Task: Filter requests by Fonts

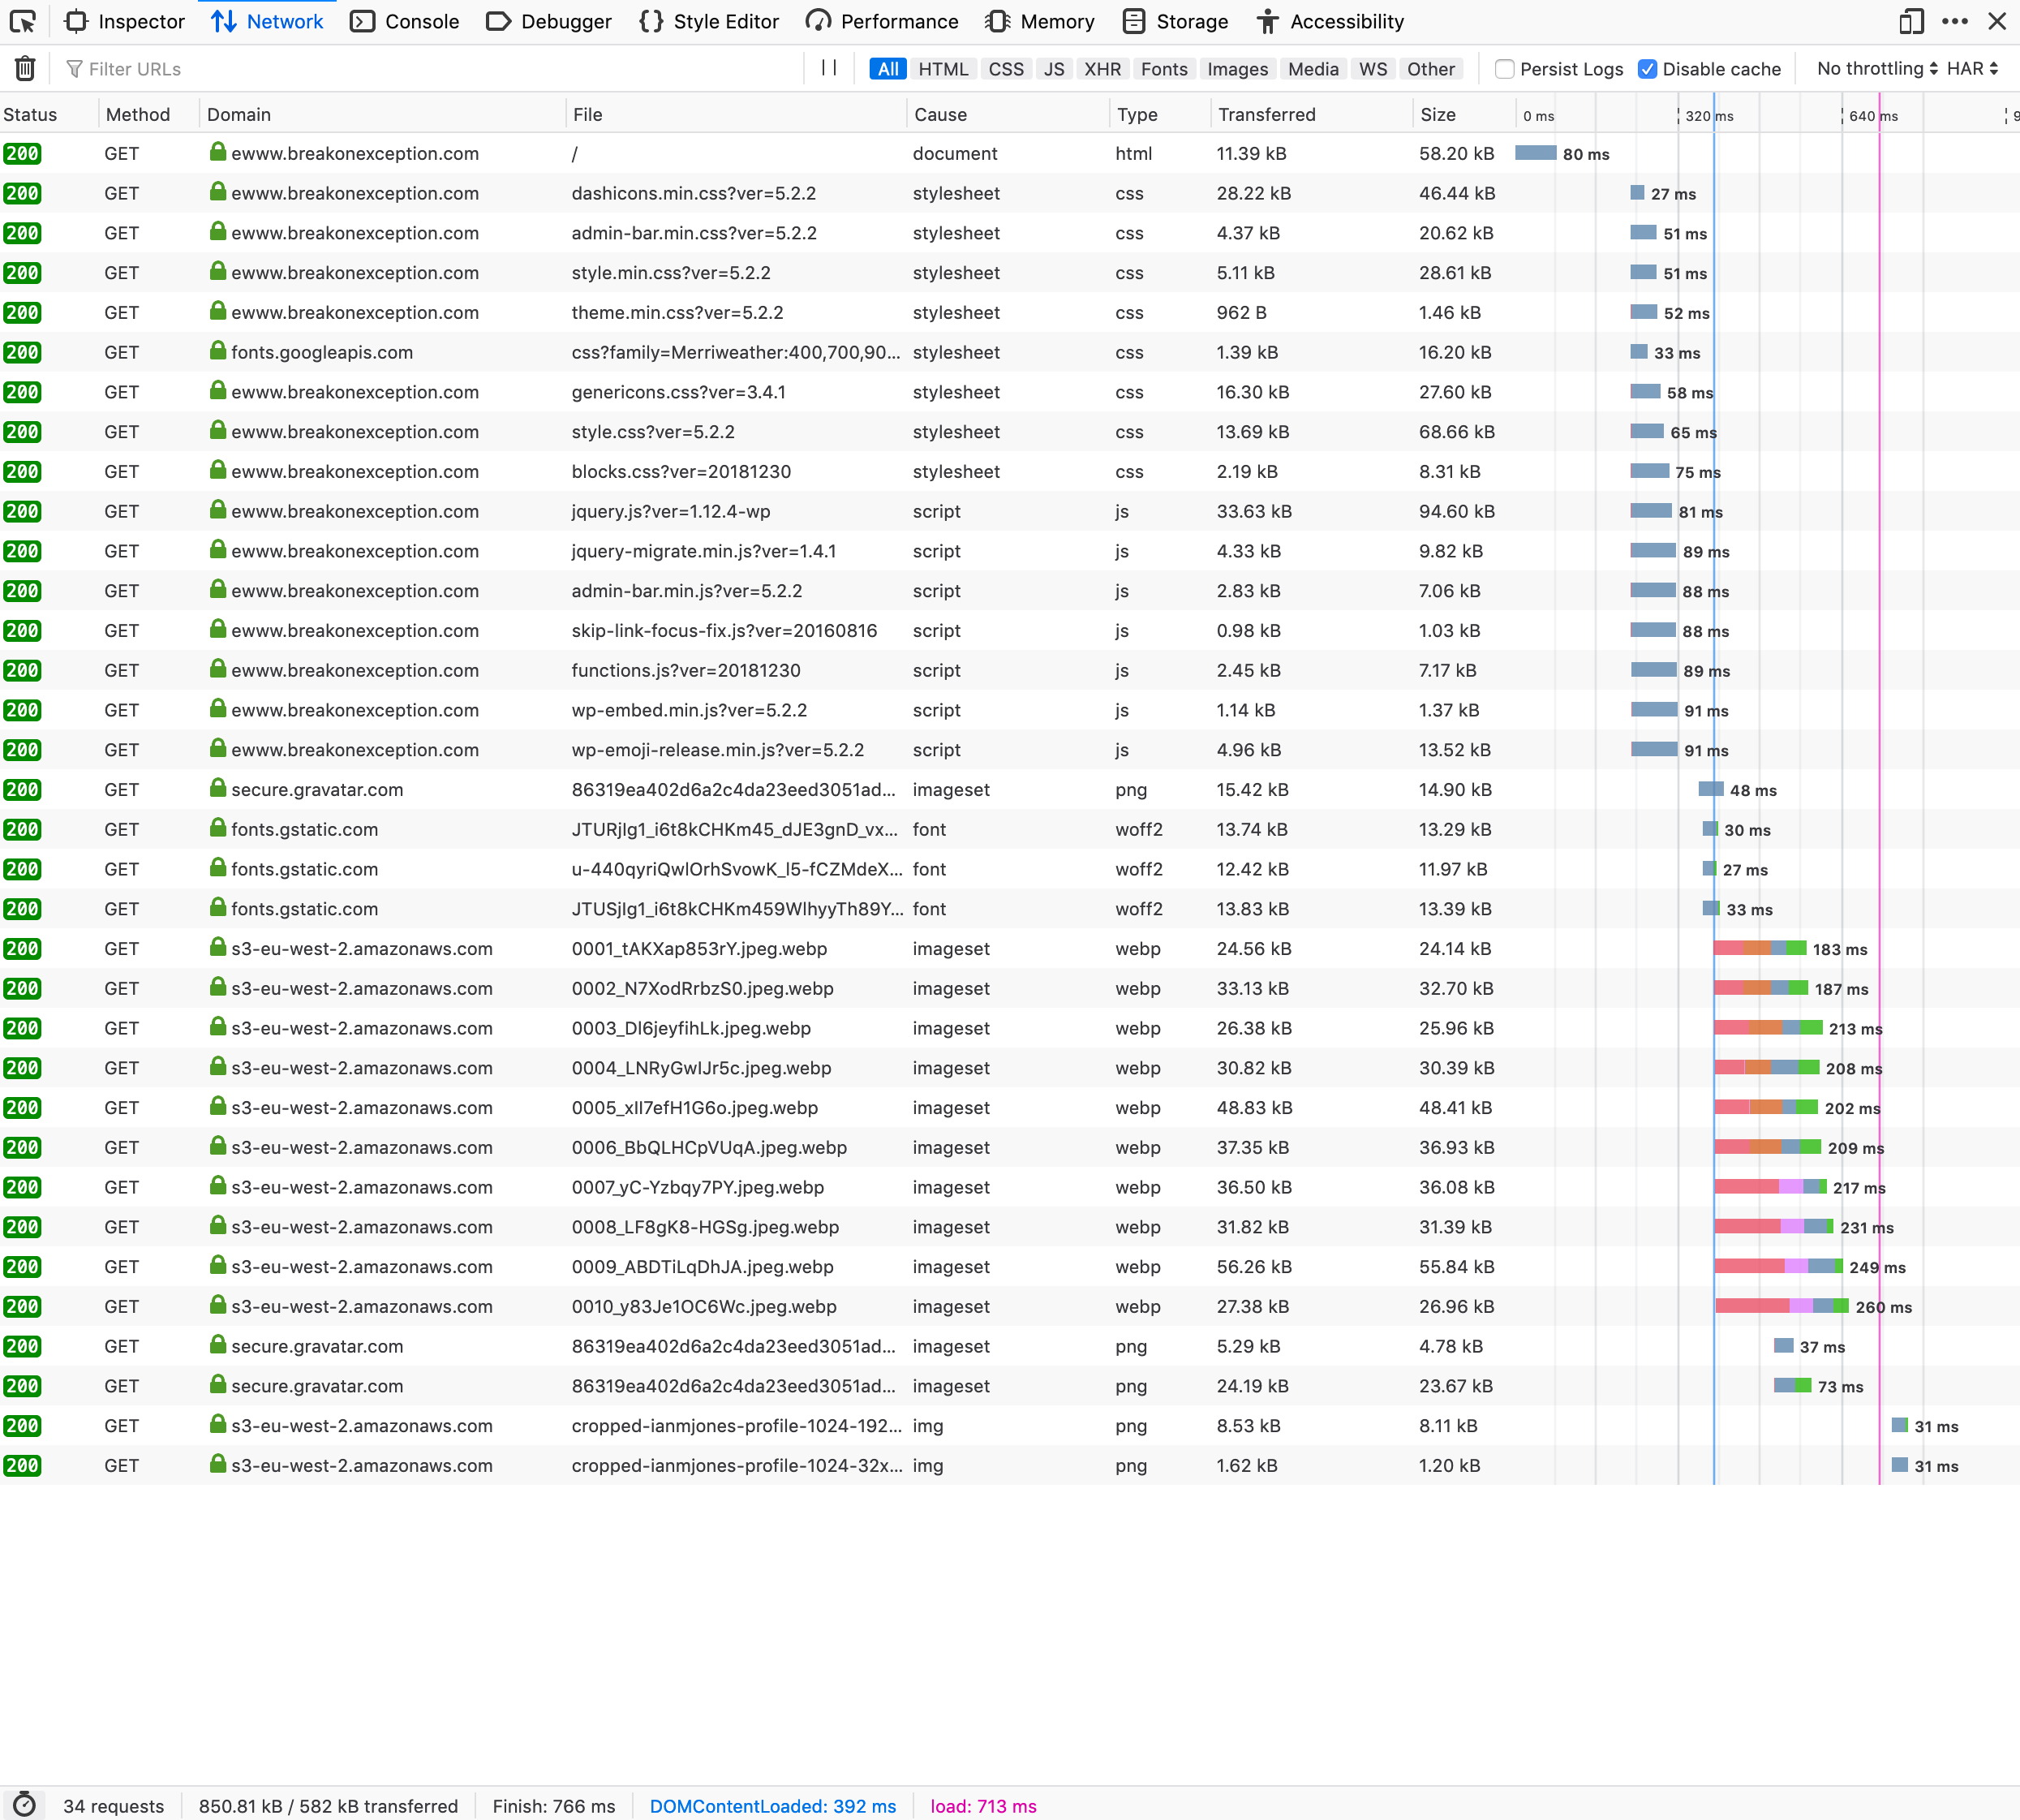Action: click(1164, 69)
